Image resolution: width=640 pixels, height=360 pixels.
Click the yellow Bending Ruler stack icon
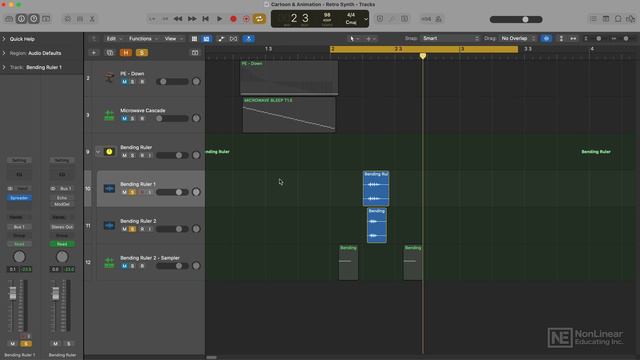[109, 152]
